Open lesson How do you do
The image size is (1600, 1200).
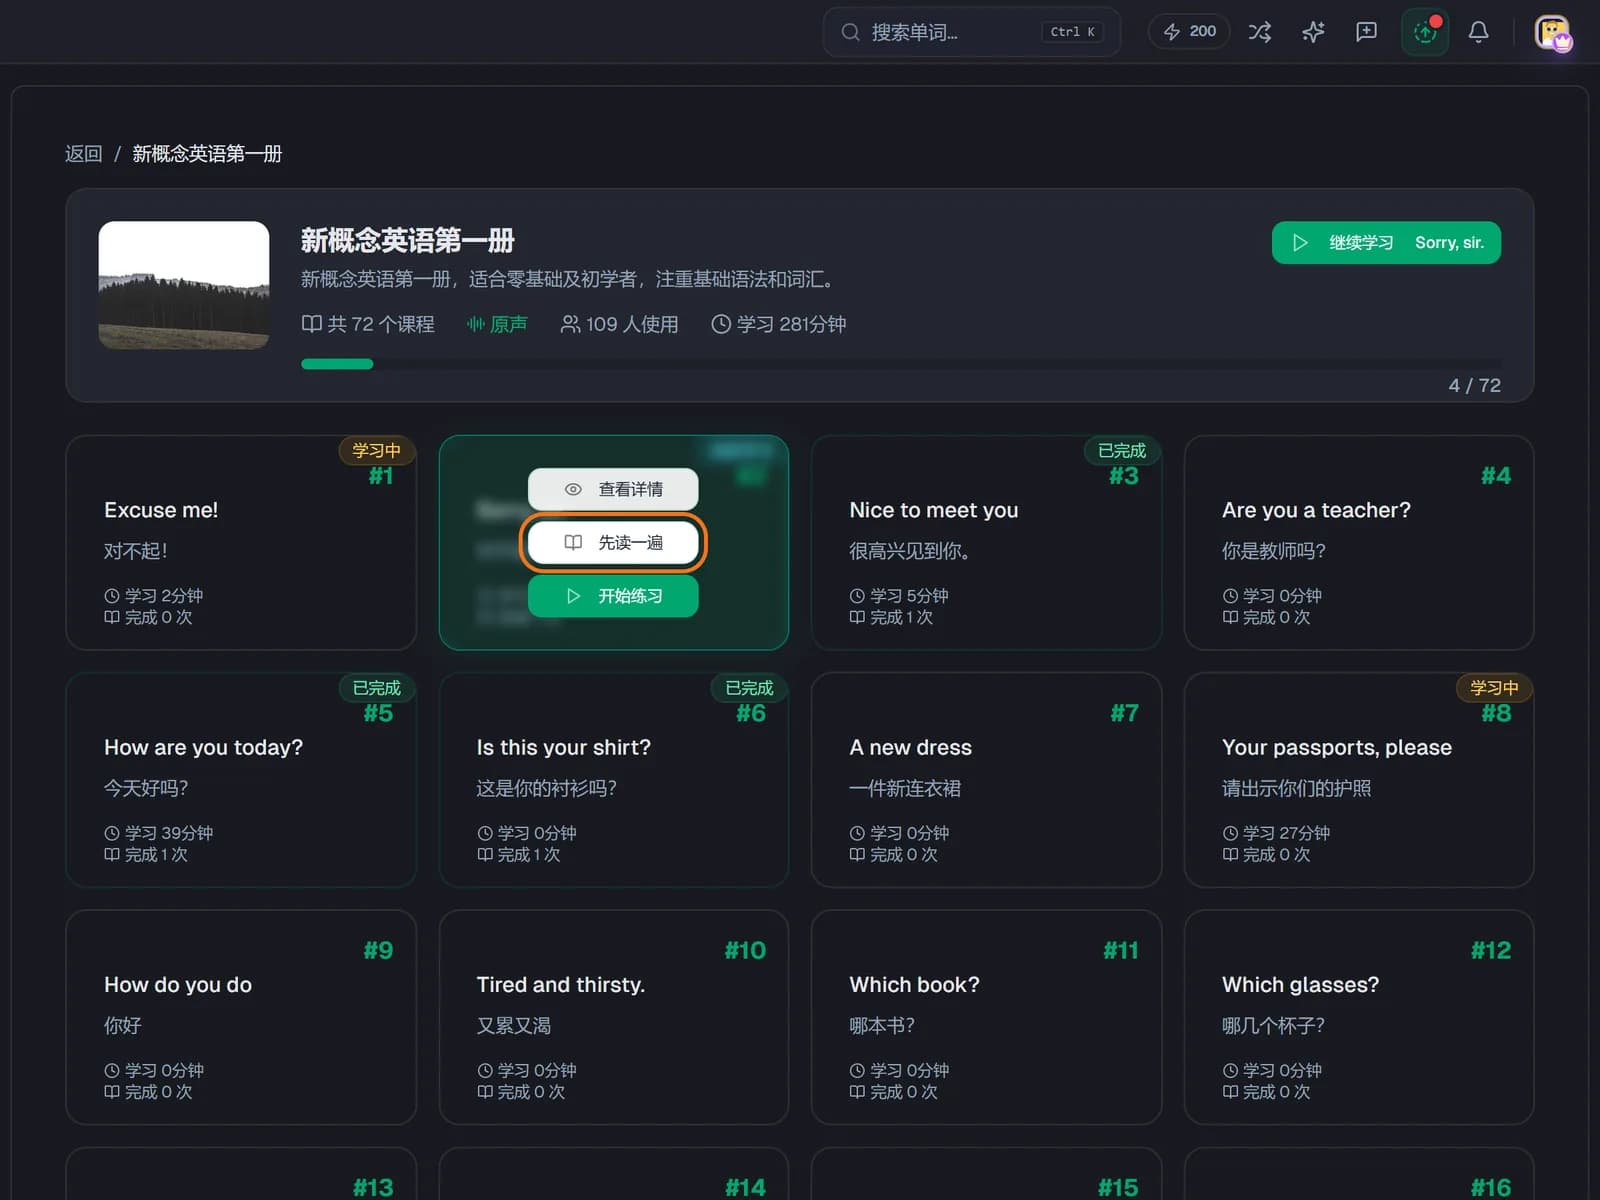(x=241, y=1017)
